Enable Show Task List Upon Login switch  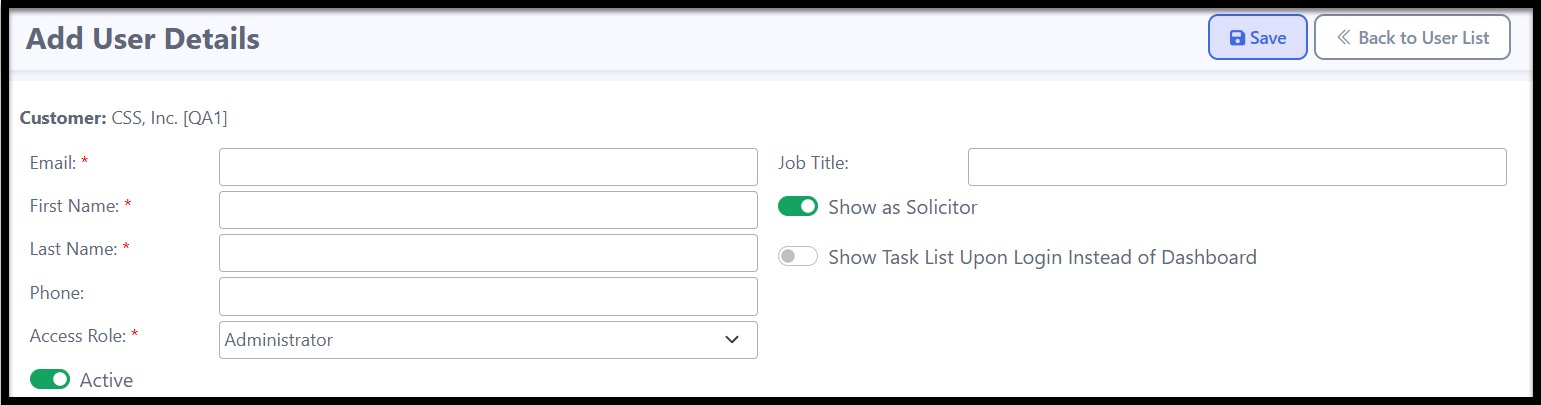[798, 257]
